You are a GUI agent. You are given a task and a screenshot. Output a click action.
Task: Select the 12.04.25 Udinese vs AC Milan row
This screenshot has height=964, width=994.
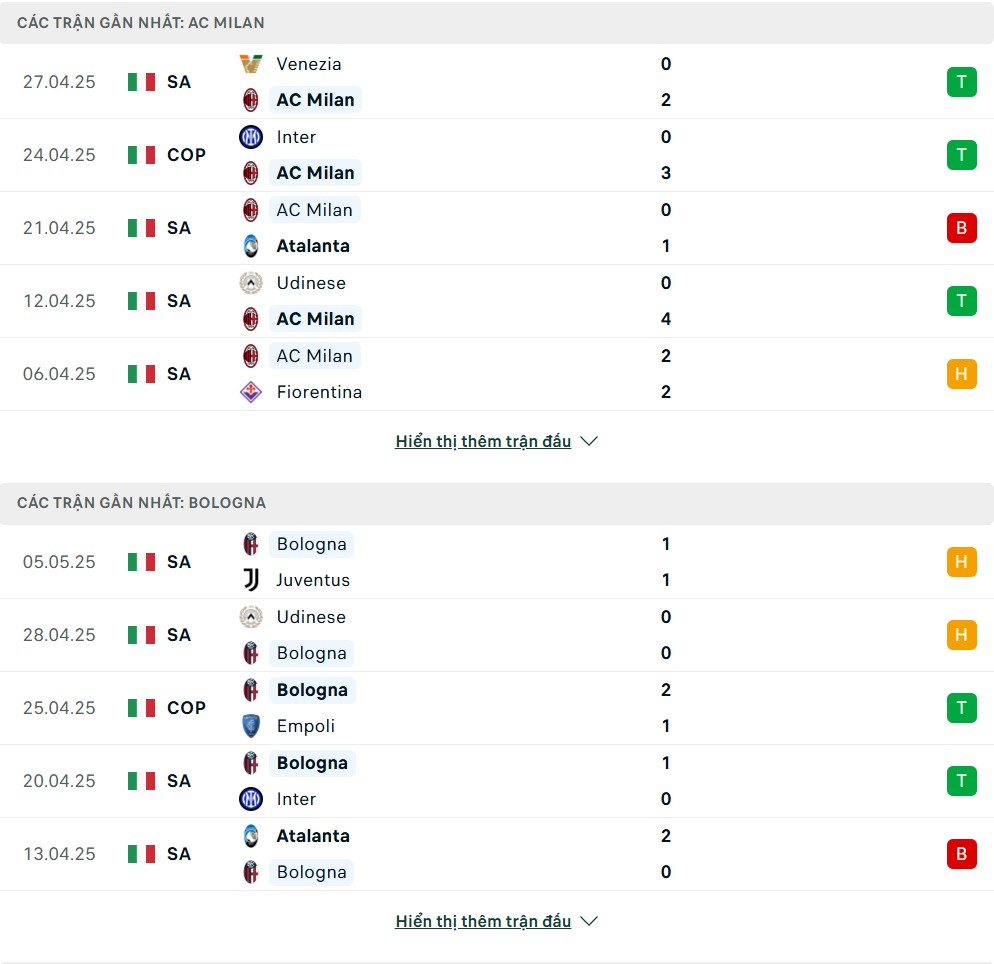(x=497, y=301)
